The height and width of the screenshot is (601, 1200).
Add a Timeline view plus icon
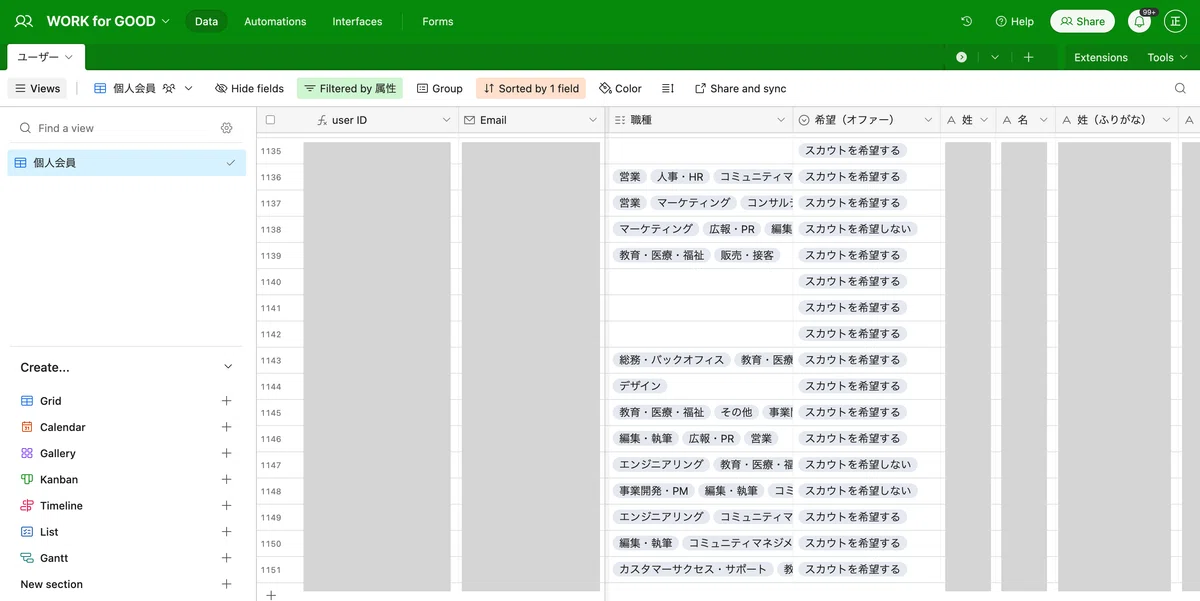[x=227, y=506]
